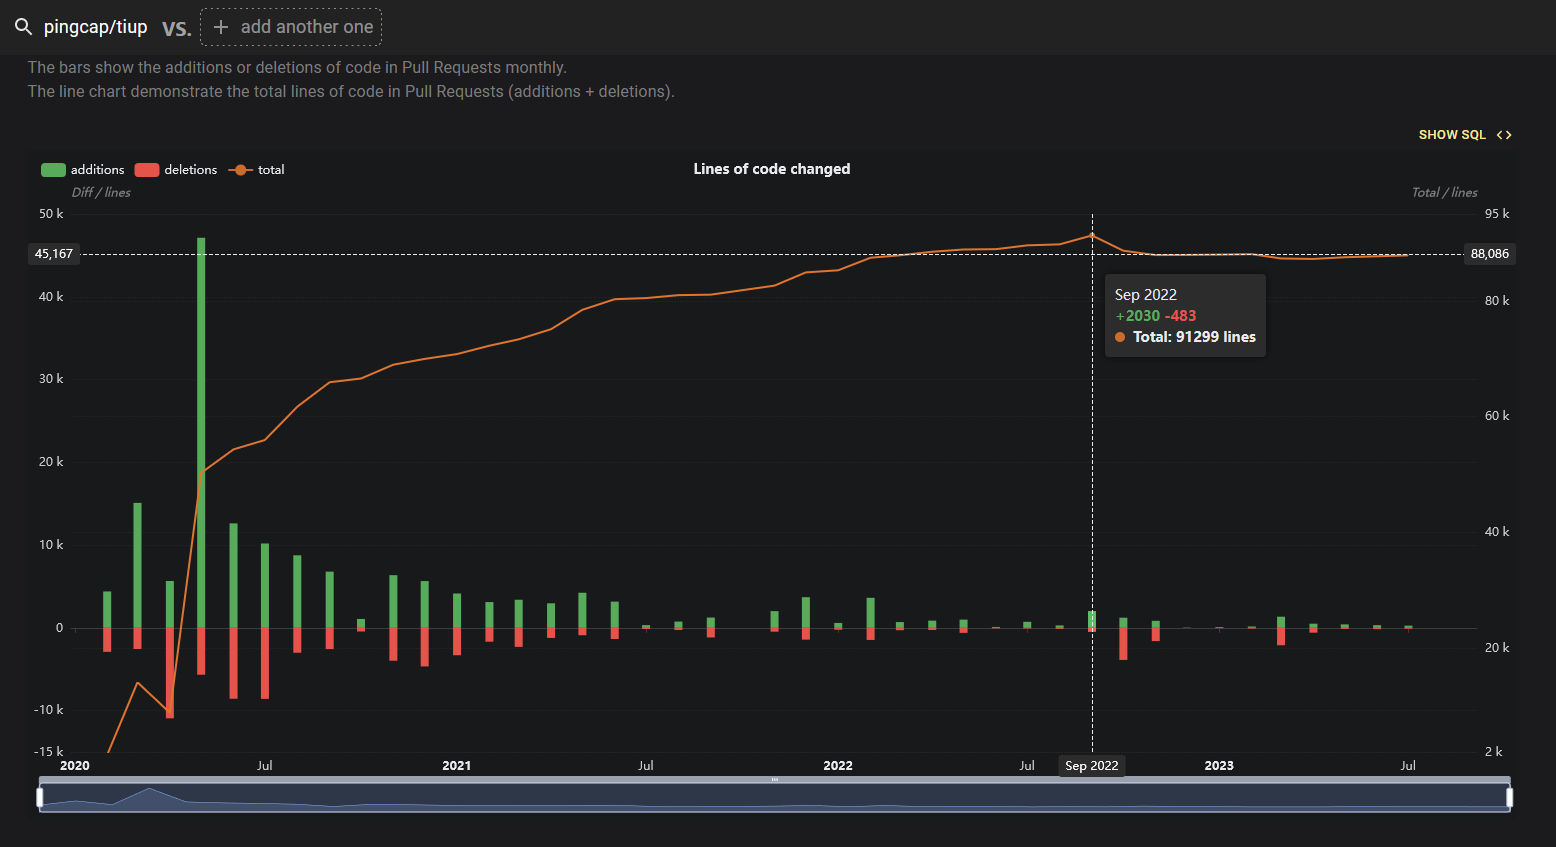Viewport: 1556px width, 847px height.
Task: Click the right handle of the timeline zoom slider
Action: click(x=1510, y=797)
